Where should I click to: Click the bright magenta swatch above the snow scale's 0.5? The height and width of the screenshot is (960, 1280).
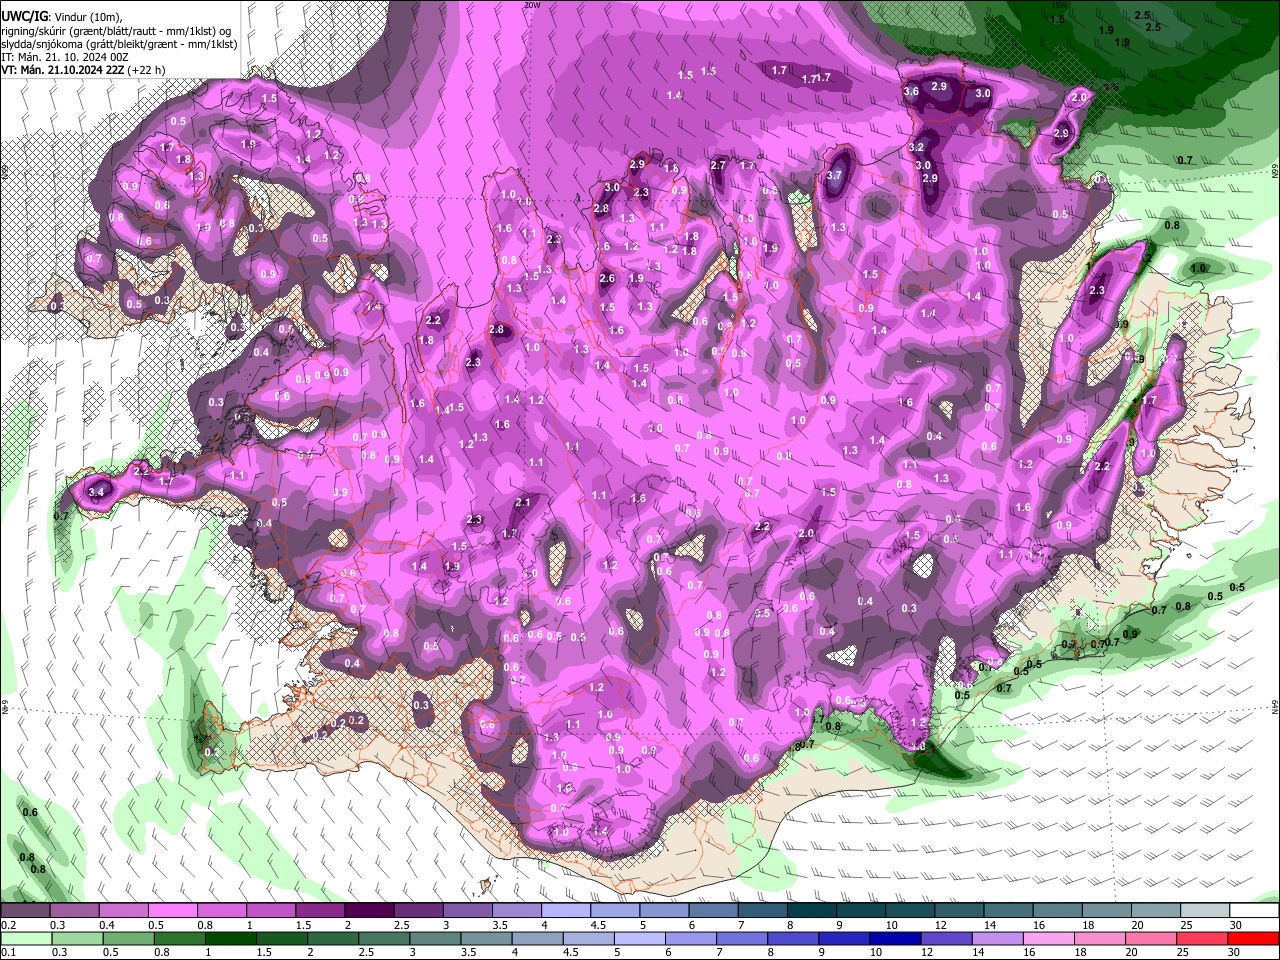173,910
